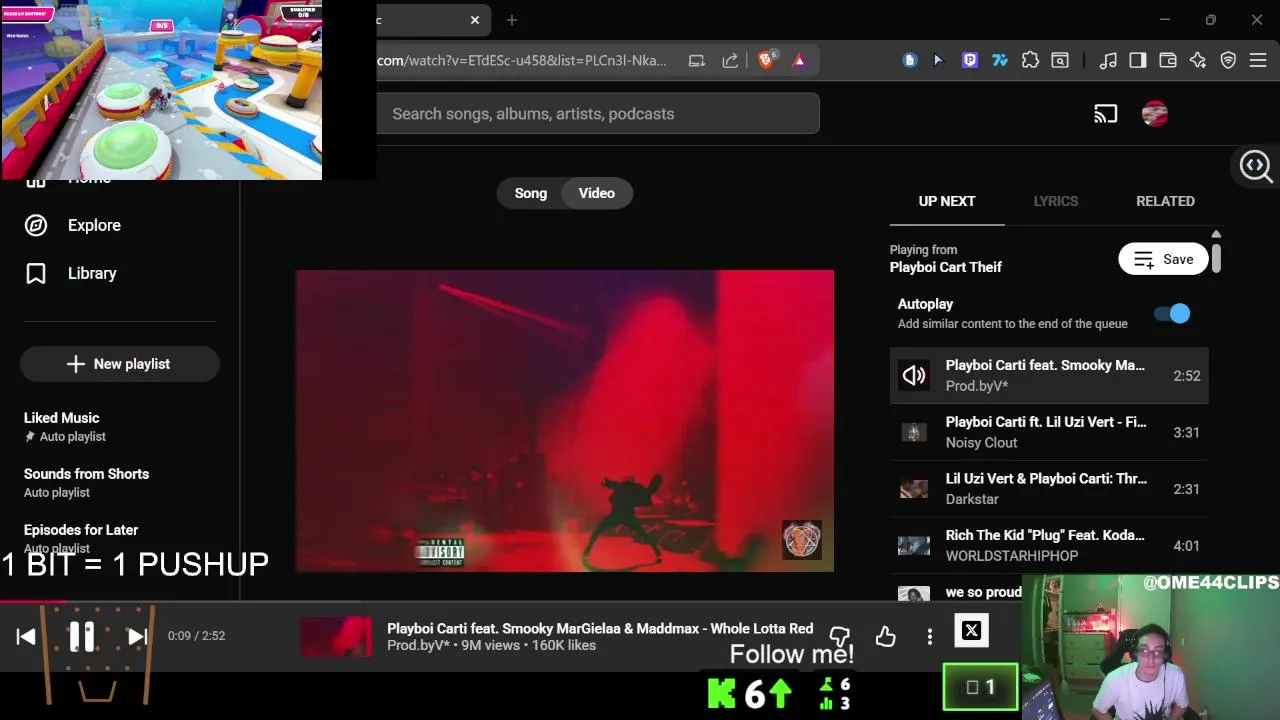1280x720 pixels.
Task: Create a New playlist
Action: (x=119, y=364)
